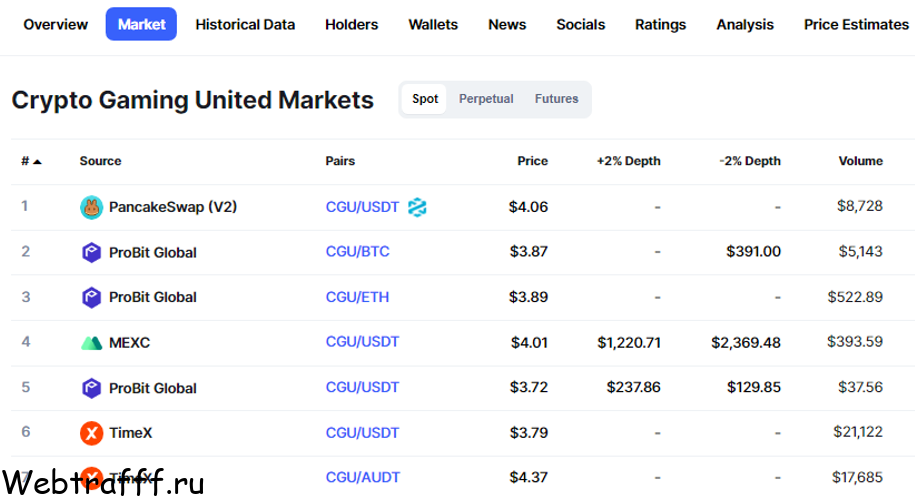Open the CGU/USDT pair on MEXC
The width and height of the screenshot is (915, 497).
point(362,341)
